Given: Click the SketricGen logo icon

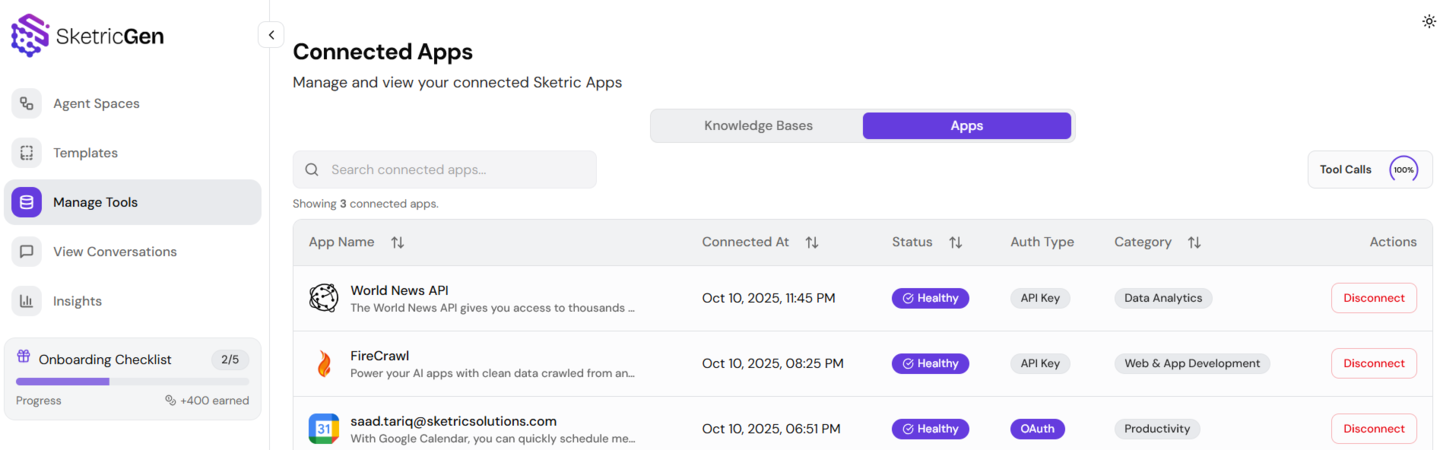Looking at the screenshot, I should (30, 35).
